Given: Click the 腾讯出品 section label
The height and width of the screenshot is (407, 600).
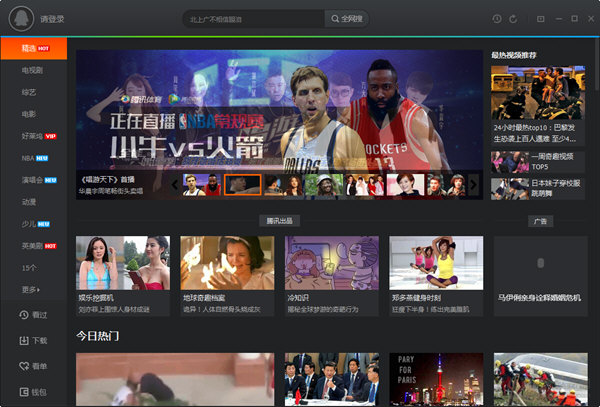Looking at the screenshot, I should click(279, 221).
